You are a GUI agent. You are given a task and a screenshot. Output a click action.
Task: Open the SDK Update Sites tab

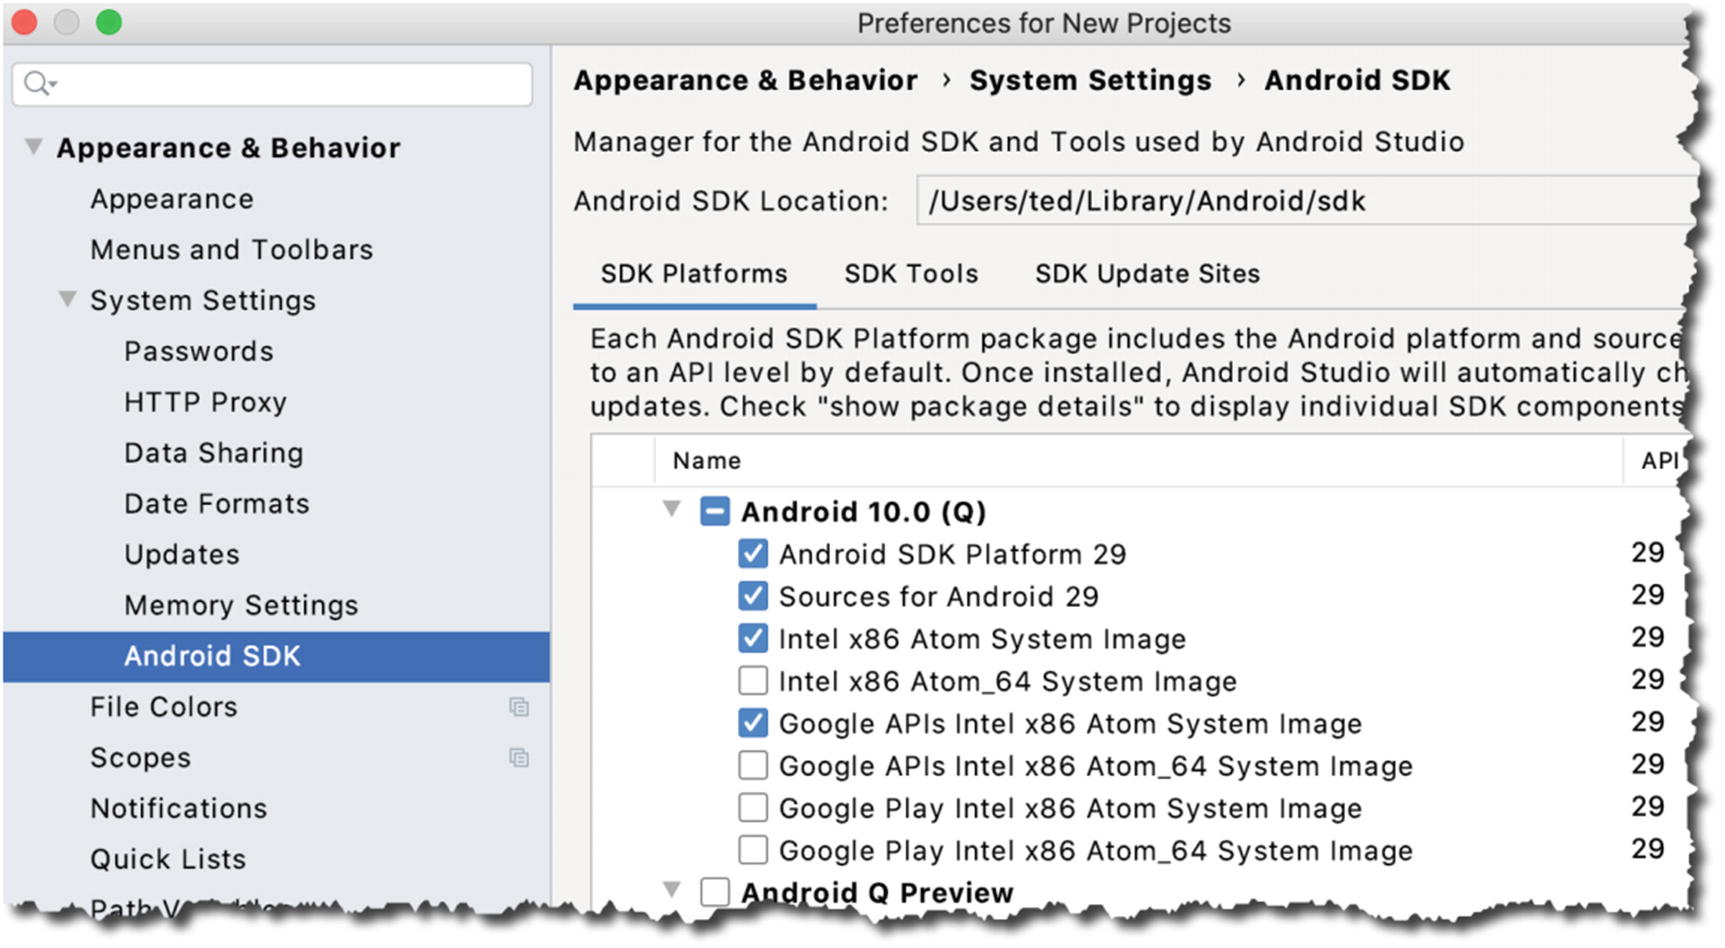coord(1147,274)
